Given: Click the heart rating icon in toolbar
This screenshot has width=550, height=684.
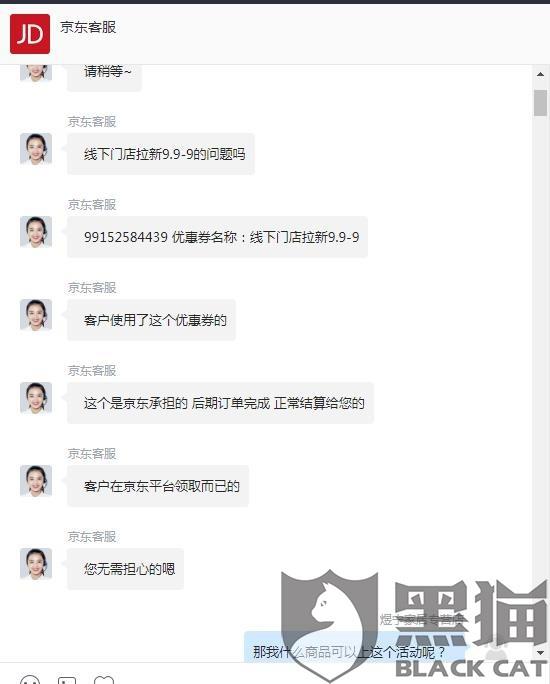Looking at the screenshot, I should [104, 680].
